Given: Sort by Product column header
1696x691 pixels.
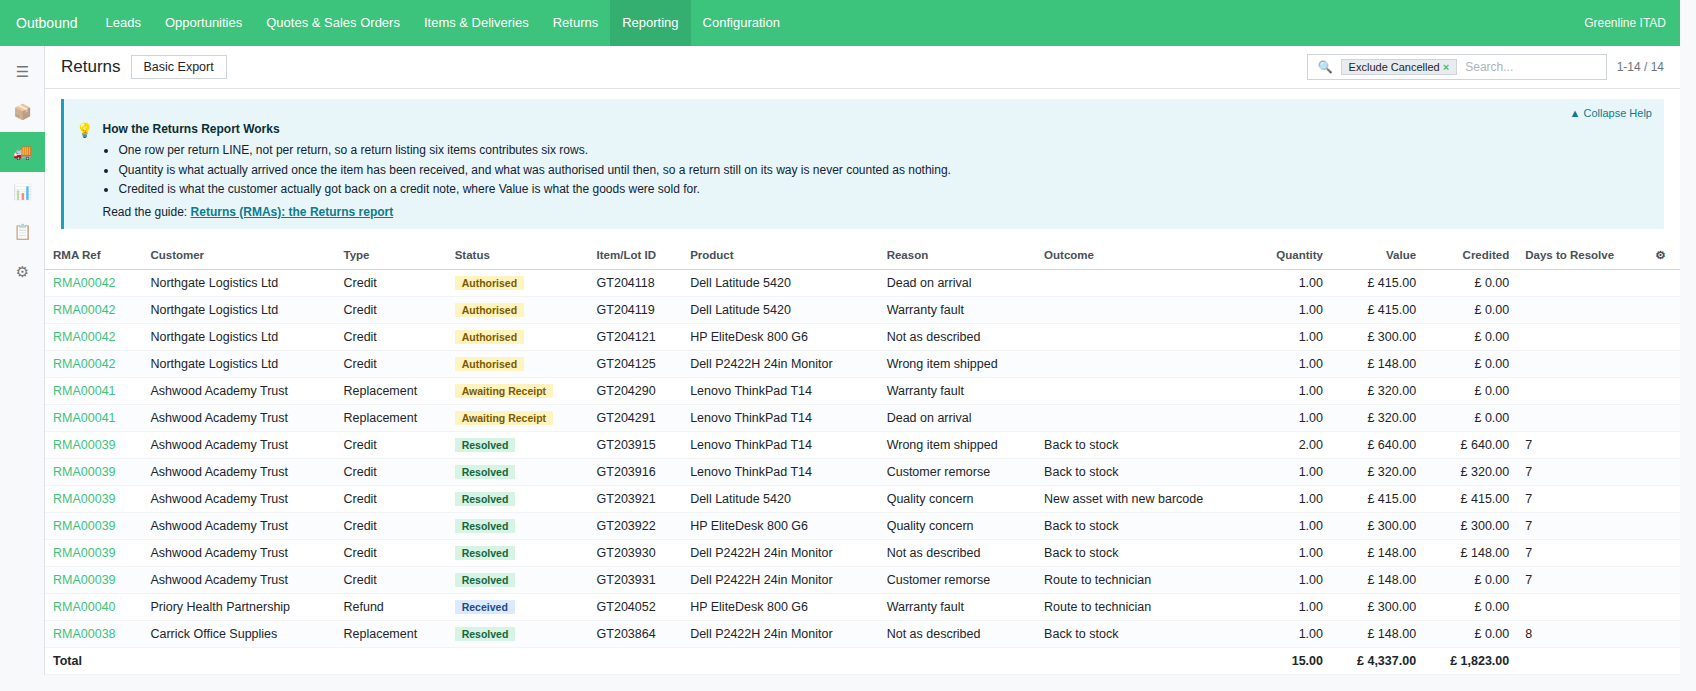Looking at the screenshot, I should click(712, 255).
